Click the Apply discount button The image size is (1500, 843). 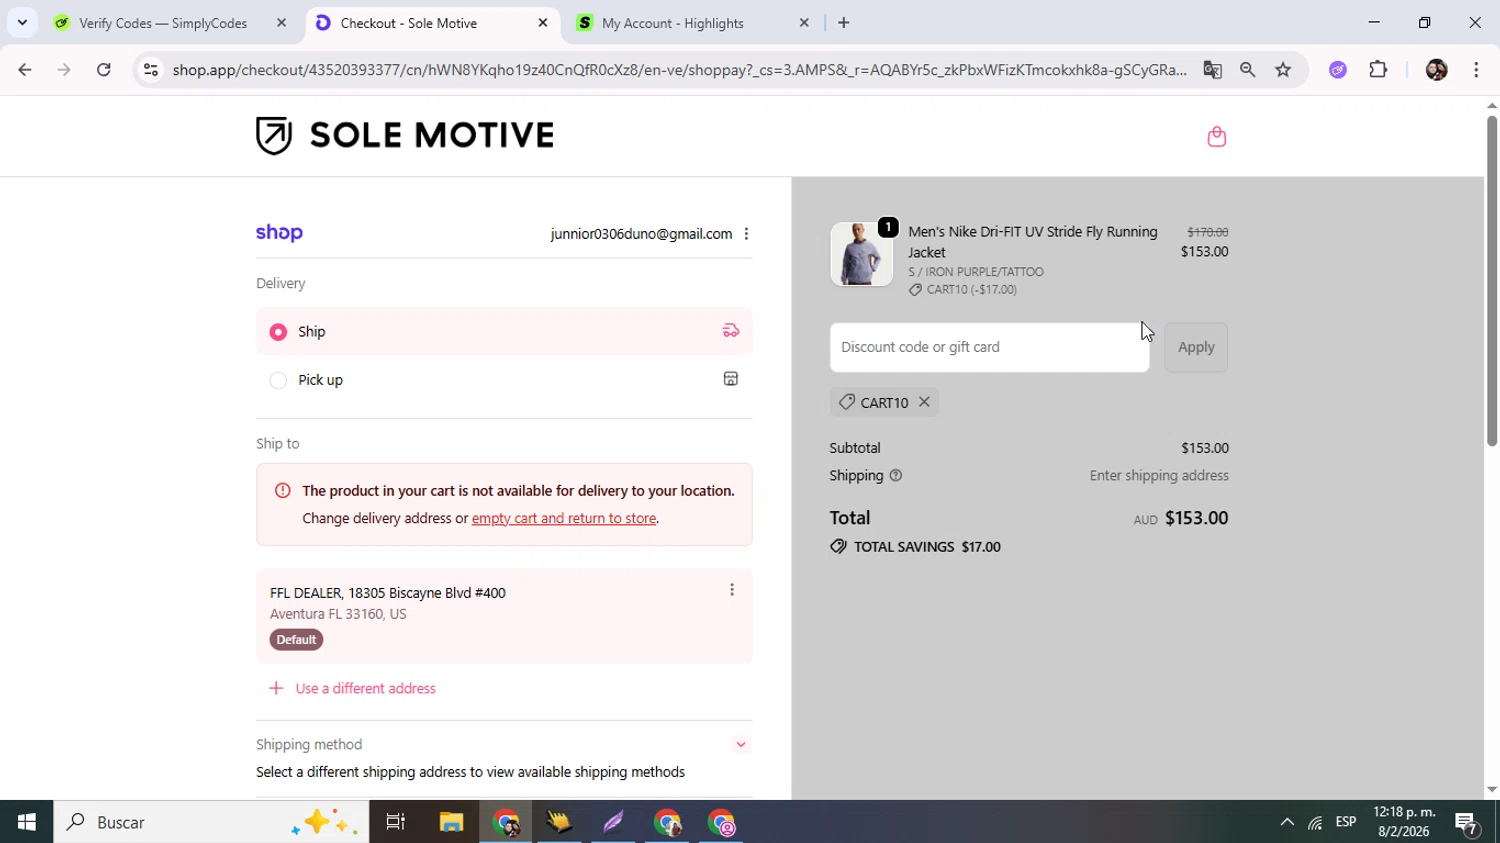(x=1196, y=347)
